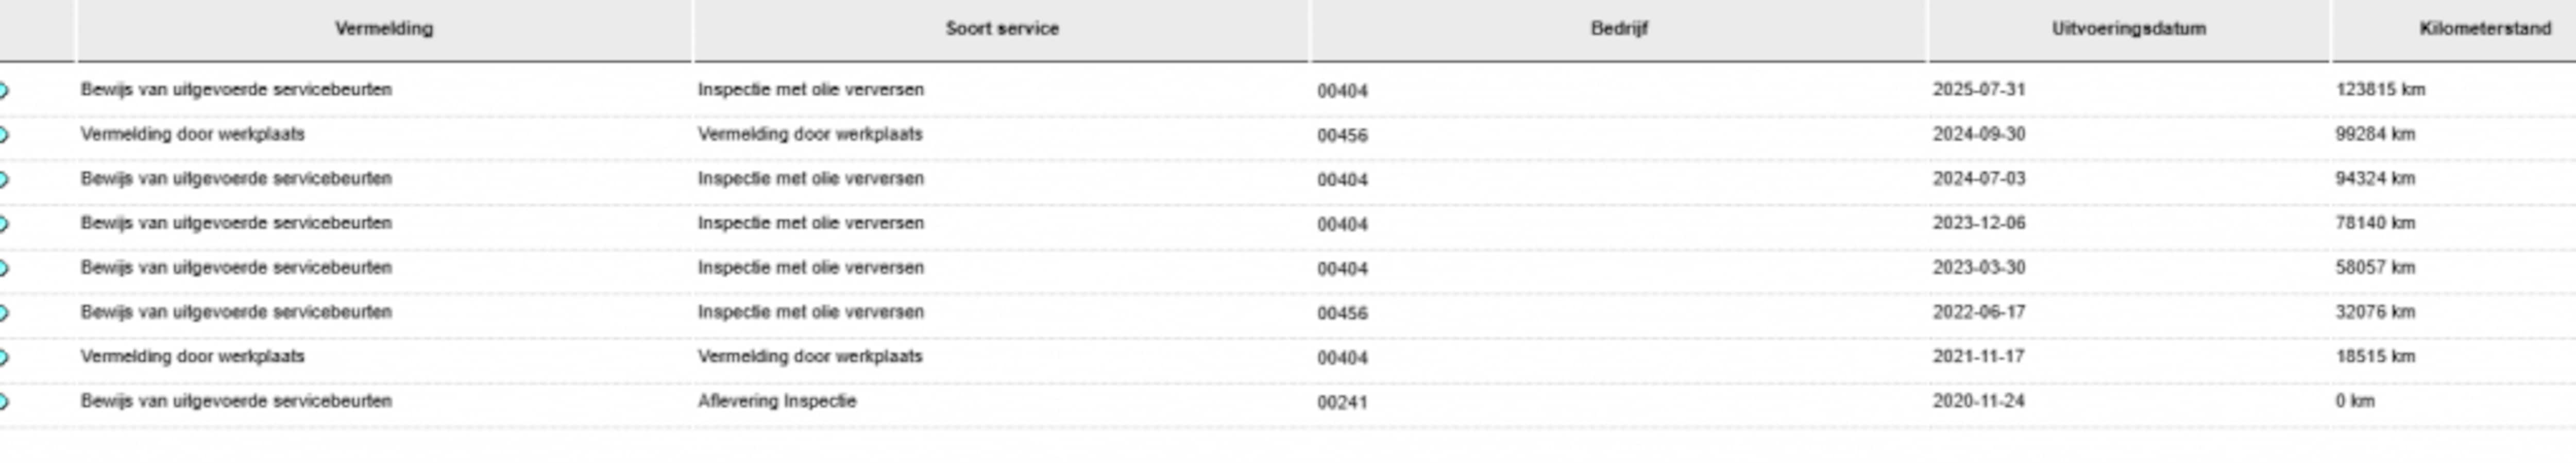This screenshot has width=2576, height=463.
Task: Select the 0 km mileage cell
Action: coord(2355,401)
